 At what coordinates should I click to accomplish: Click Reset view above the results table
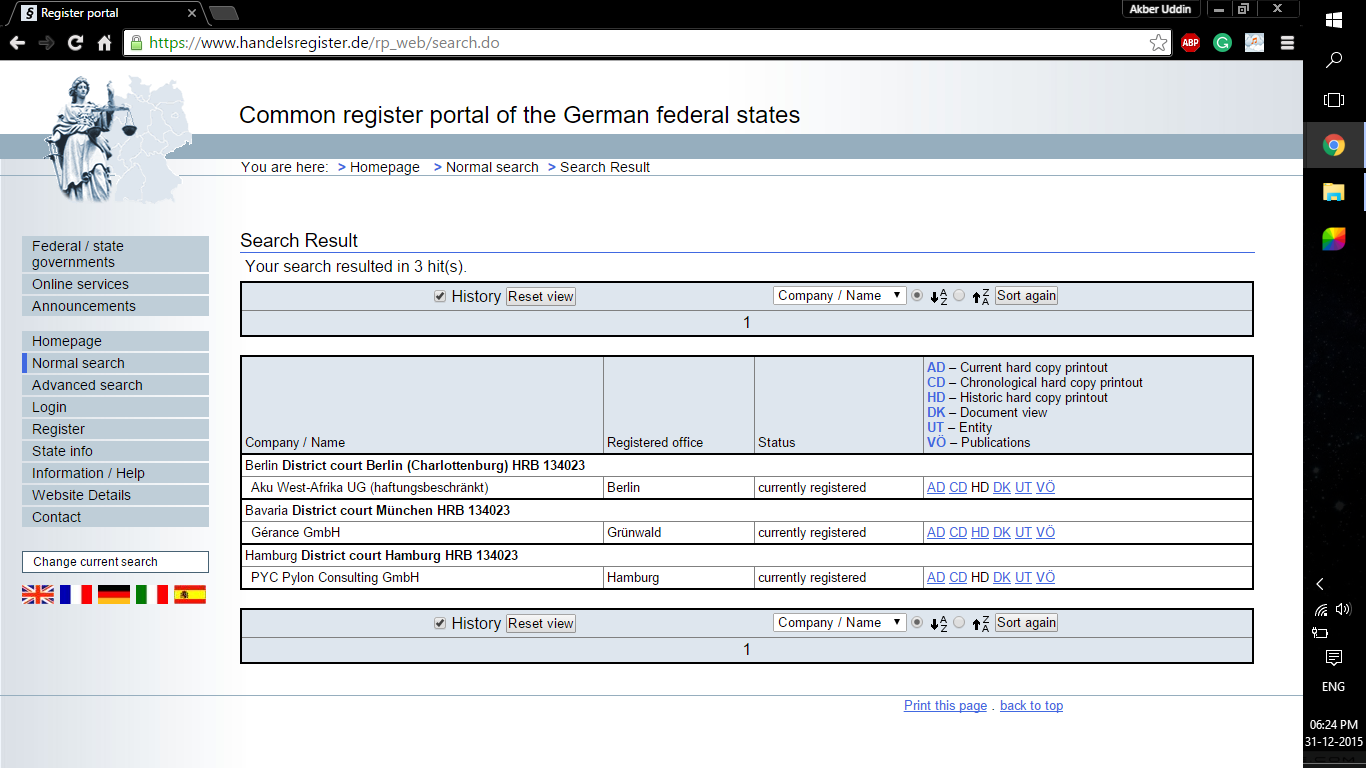541,297
